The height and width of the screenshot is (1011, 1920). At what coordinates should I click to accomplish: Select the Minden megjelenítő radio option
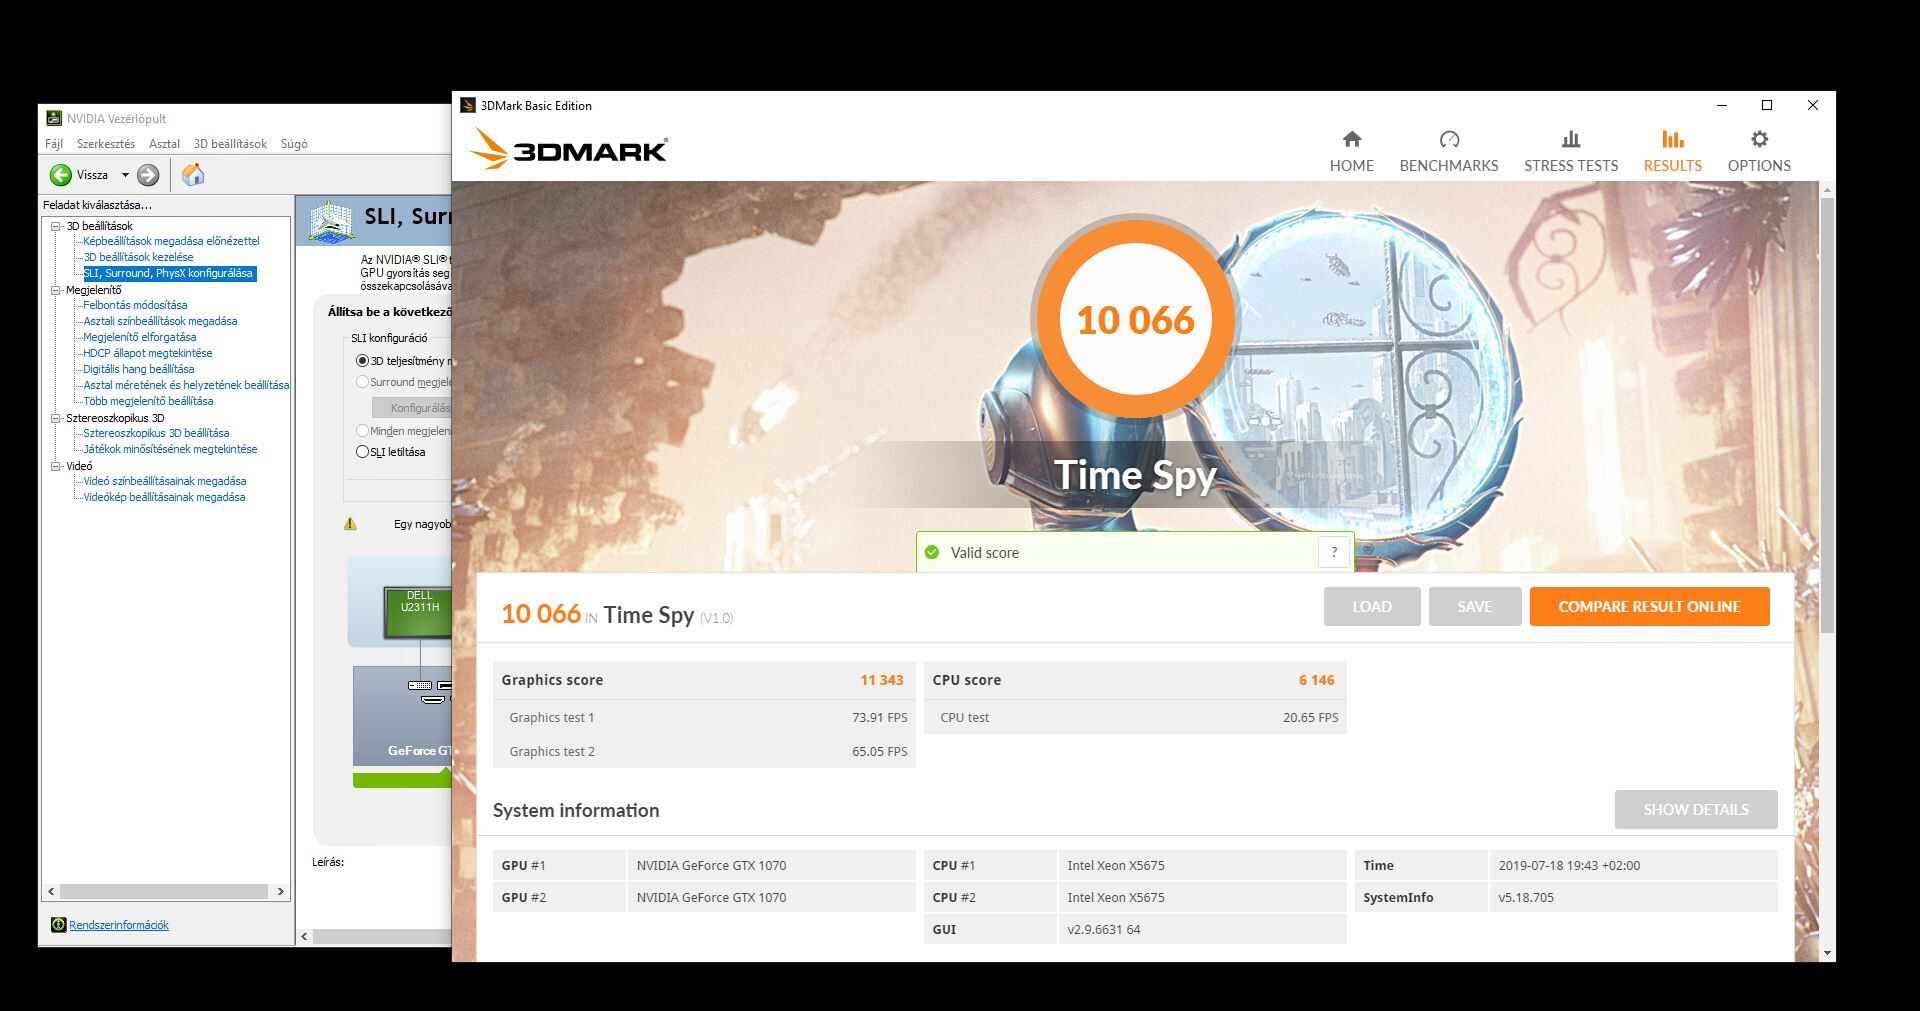point(362,431)
